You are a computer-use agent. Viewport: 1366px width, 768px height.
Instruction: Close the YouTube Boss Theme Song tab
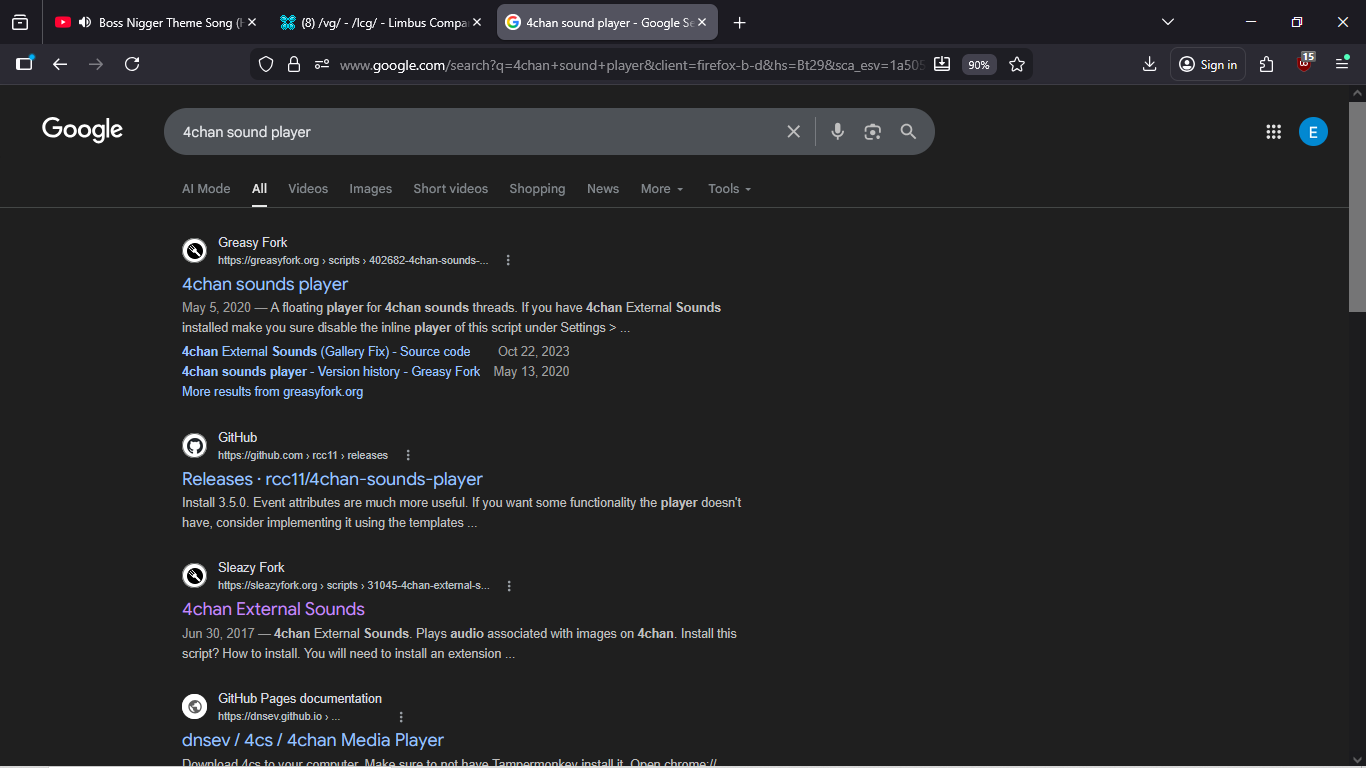251,22
